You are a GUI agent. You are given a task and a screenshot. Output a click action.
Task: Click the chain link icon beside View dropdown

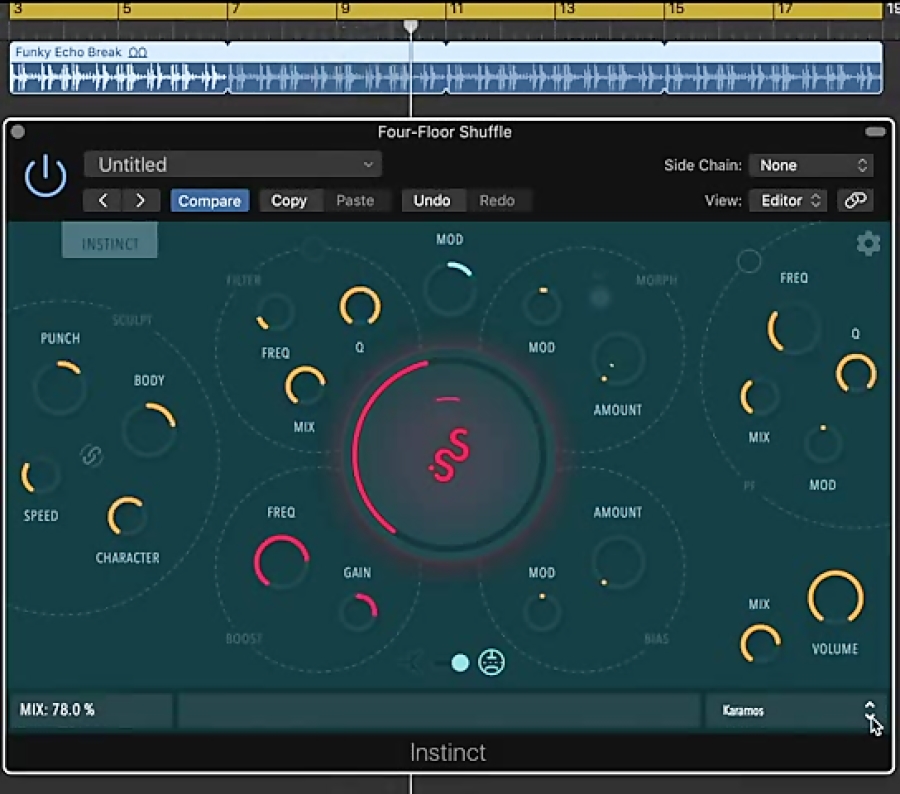tap(857, 200)
